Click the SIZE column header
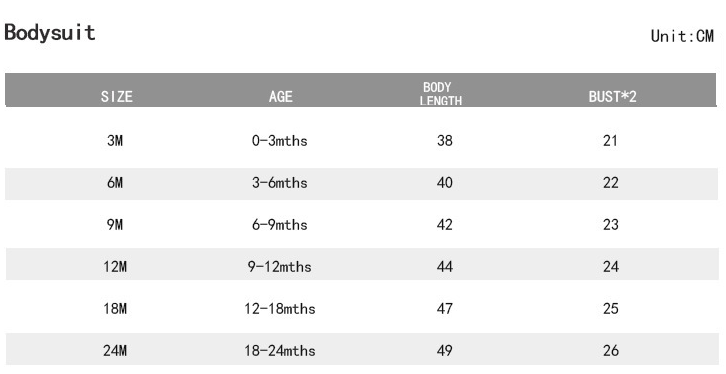This screenshot has width=726, height=374. [x=117, y=96]
